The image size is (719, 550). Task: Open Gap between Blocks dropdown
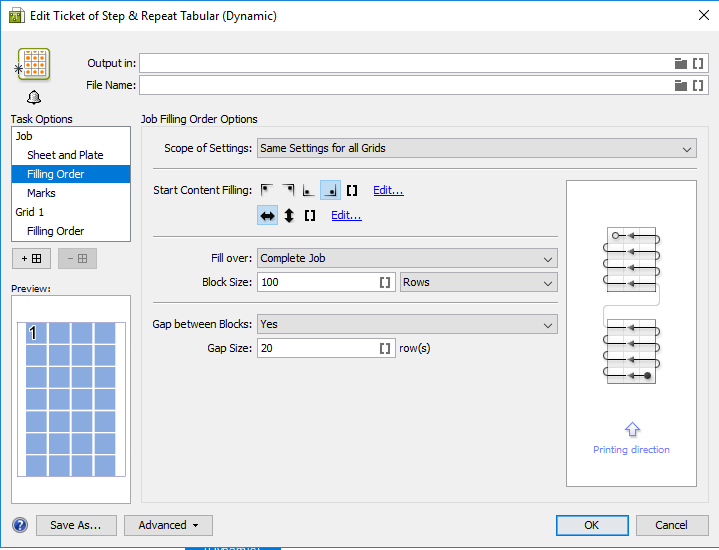click(x=407, y=324)
